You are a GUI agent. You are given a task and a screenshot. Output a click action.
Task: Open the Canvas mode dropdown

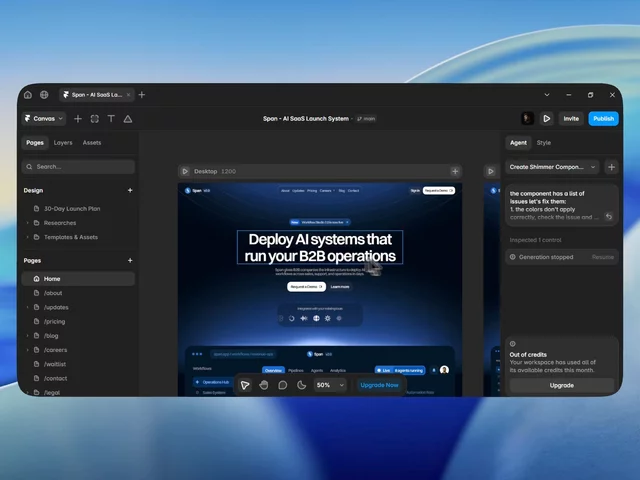pos(44,119)
